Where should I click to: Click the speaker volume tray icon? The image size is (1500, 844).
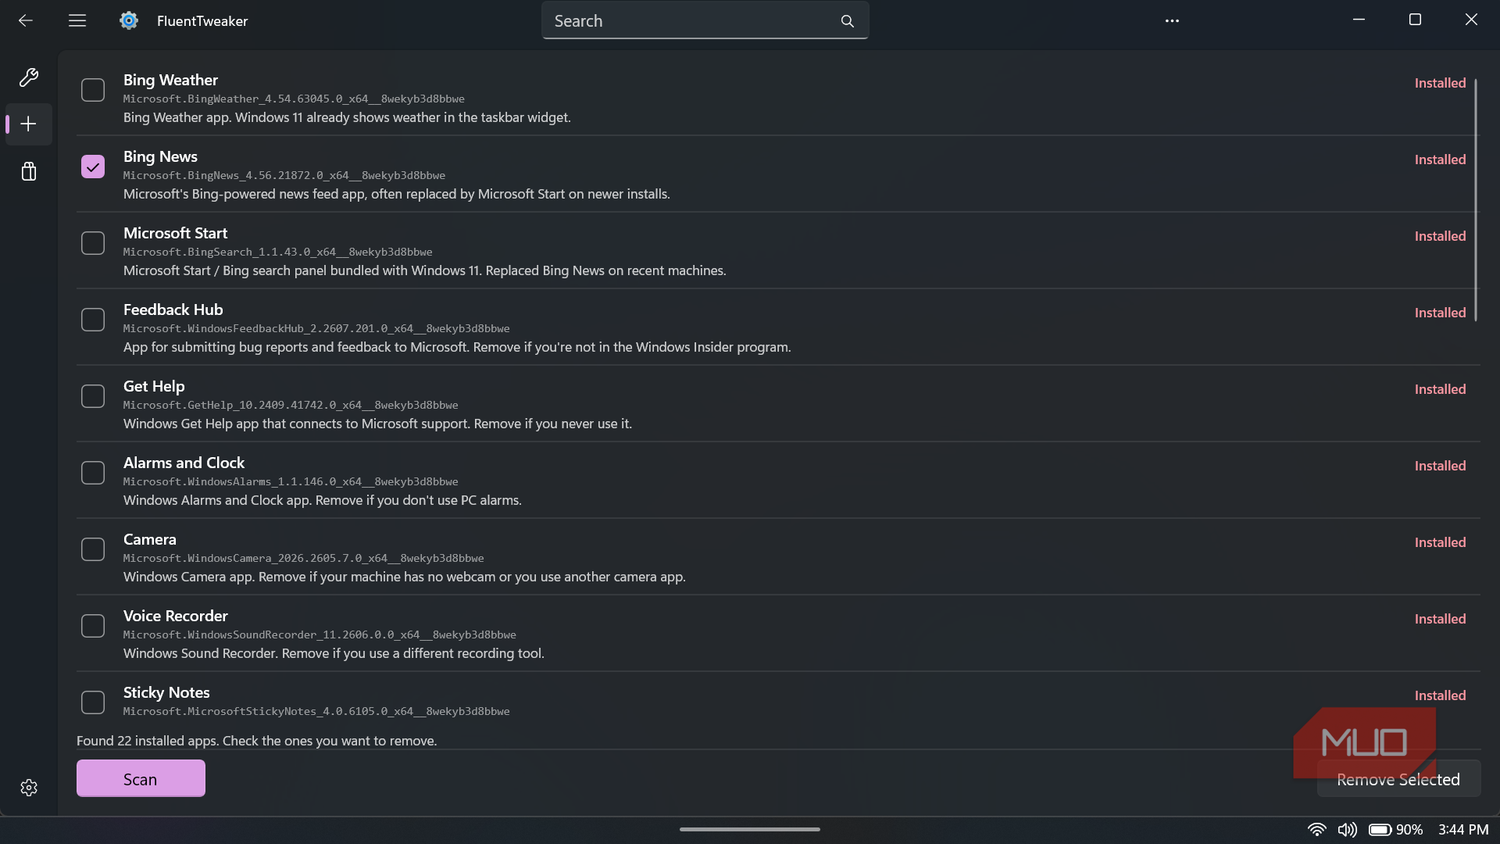pyautogui.click(x=1347, y=829)
